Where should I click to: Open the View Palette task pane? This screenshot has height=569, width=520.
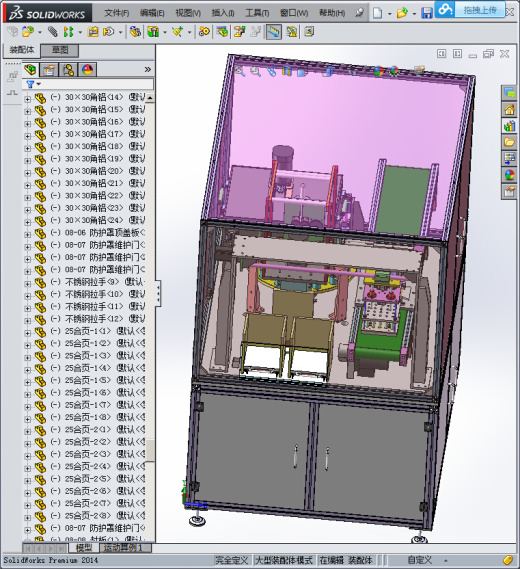pyautogui.click(x=509, y=159)
